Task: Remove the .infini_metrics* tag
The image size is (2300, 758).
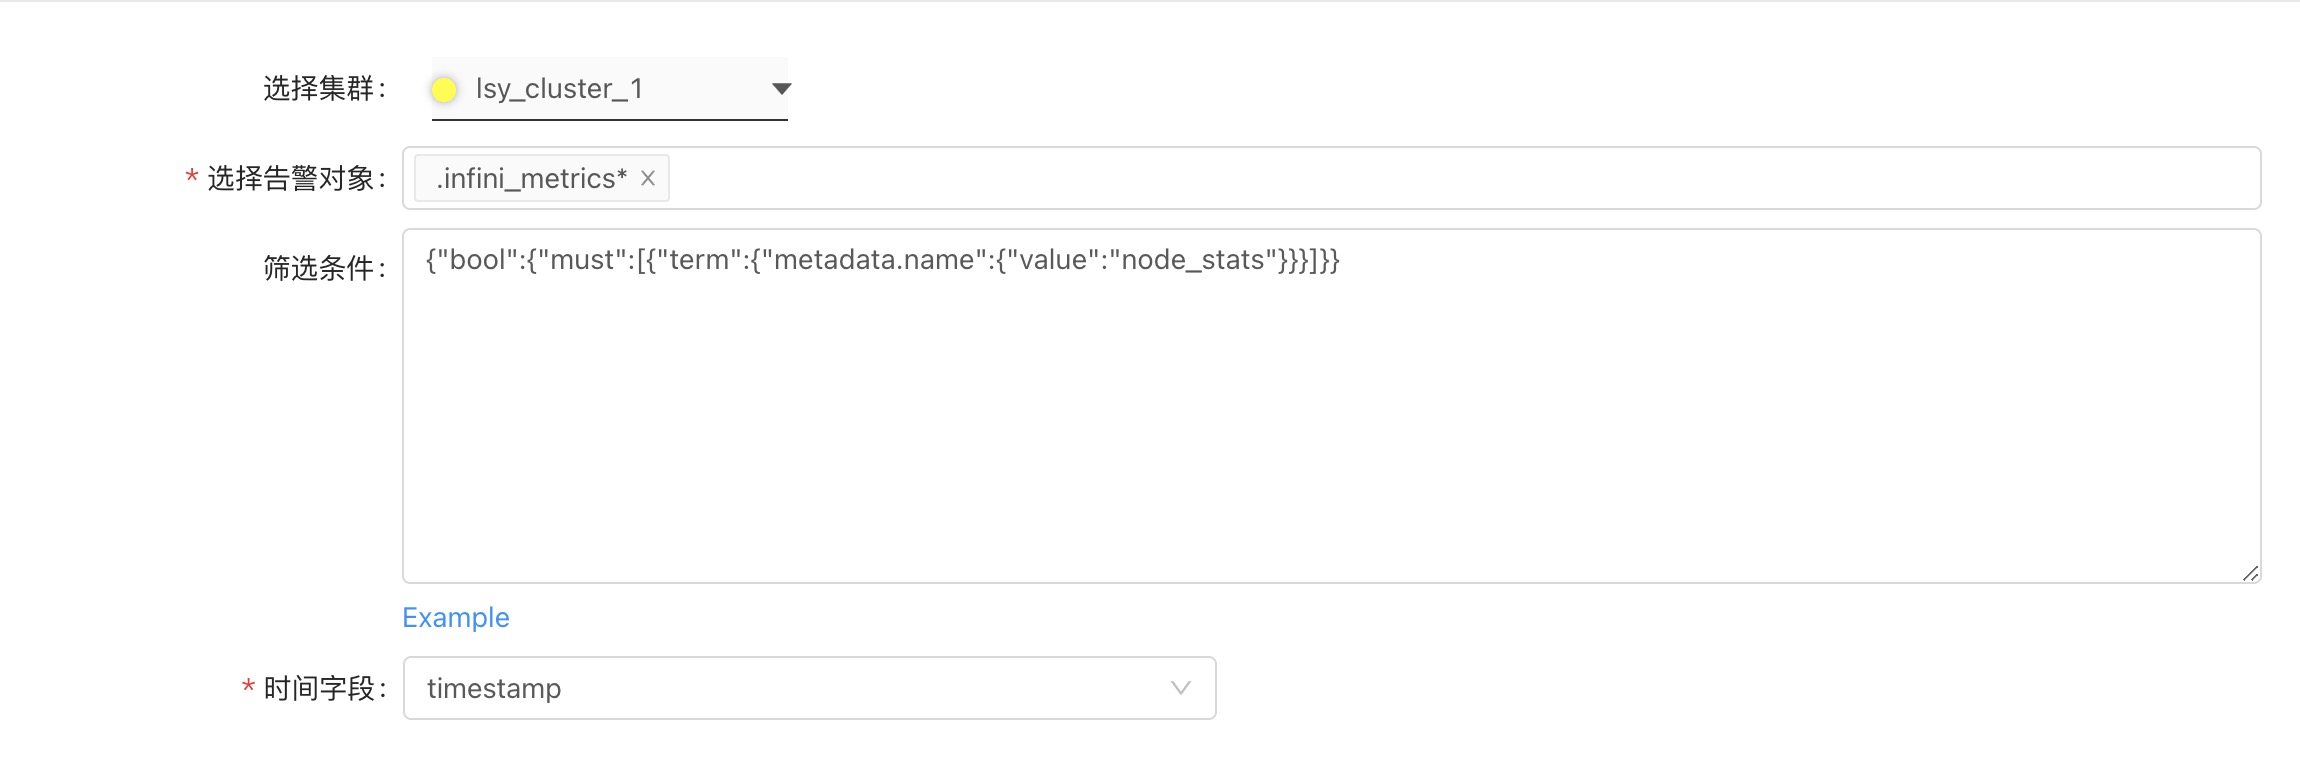Action: 648,178
